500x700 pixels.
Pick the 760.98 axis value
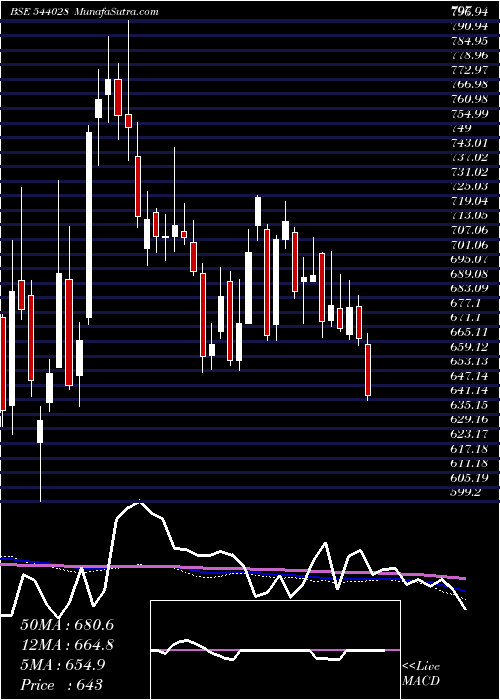[x=472, y=99]
